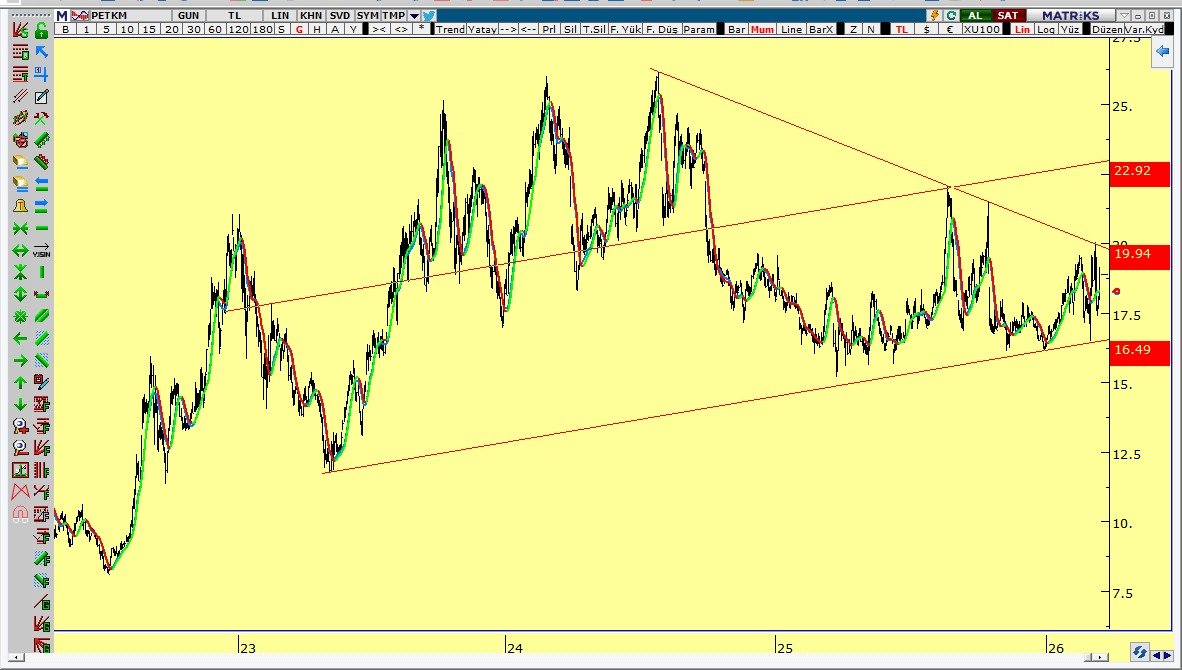Click the Yatay horizontal line button
The image size is (1182, 670).
[x=482, y=29]
